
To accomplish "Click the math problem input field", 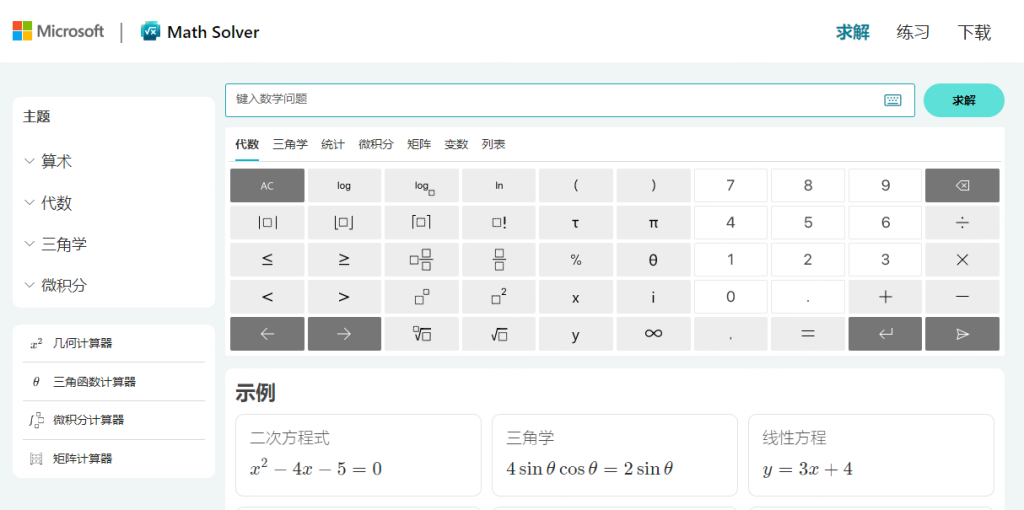I will (569, 100).
